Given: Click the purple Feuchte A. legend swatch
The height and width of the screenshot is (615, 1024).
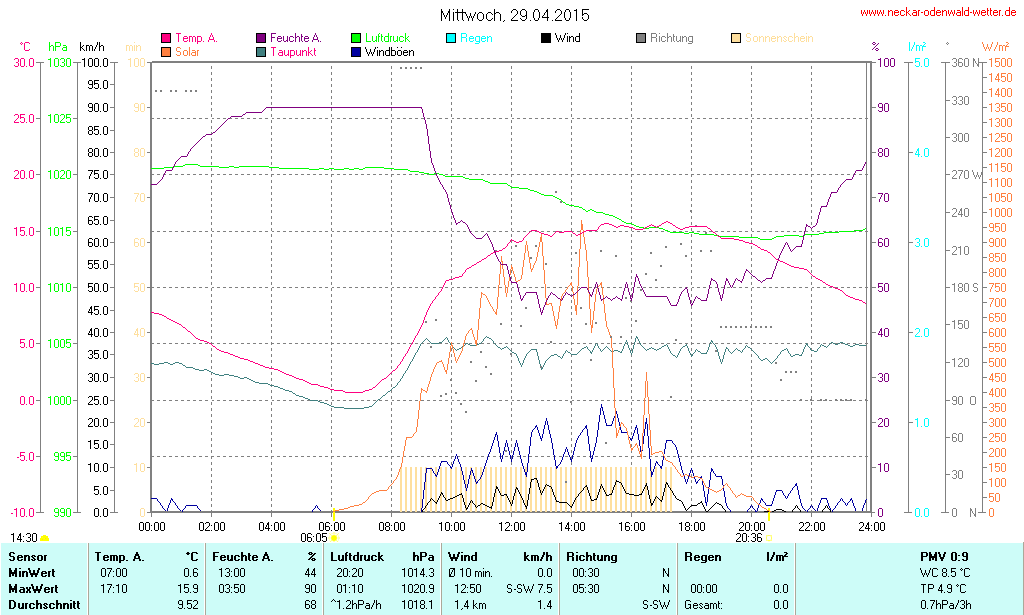Looking at the screenshot, I should [x=261, y=38].
